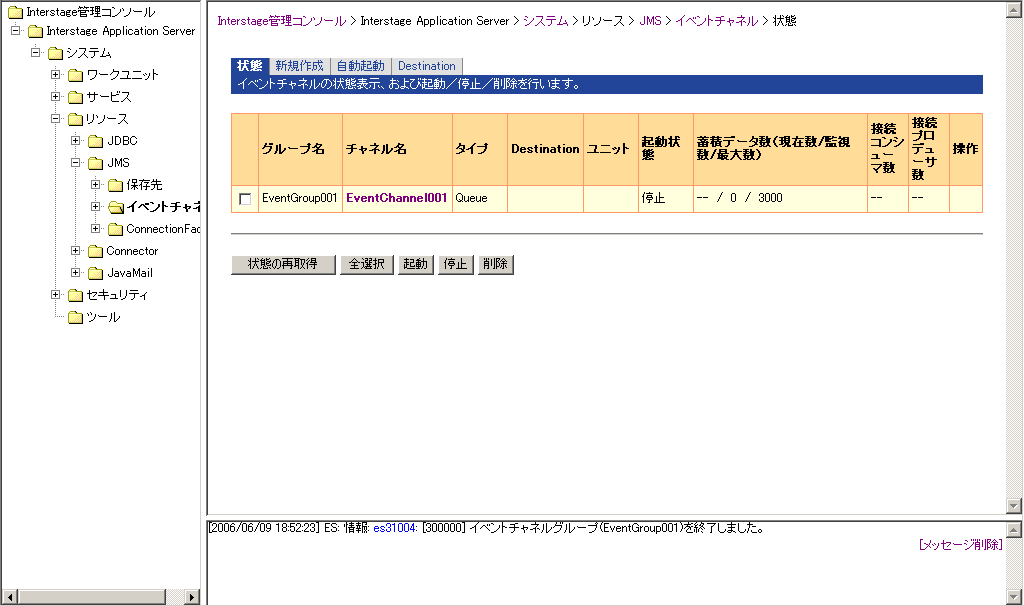Collapse the リソース tree node

click(x=56, y=118)
